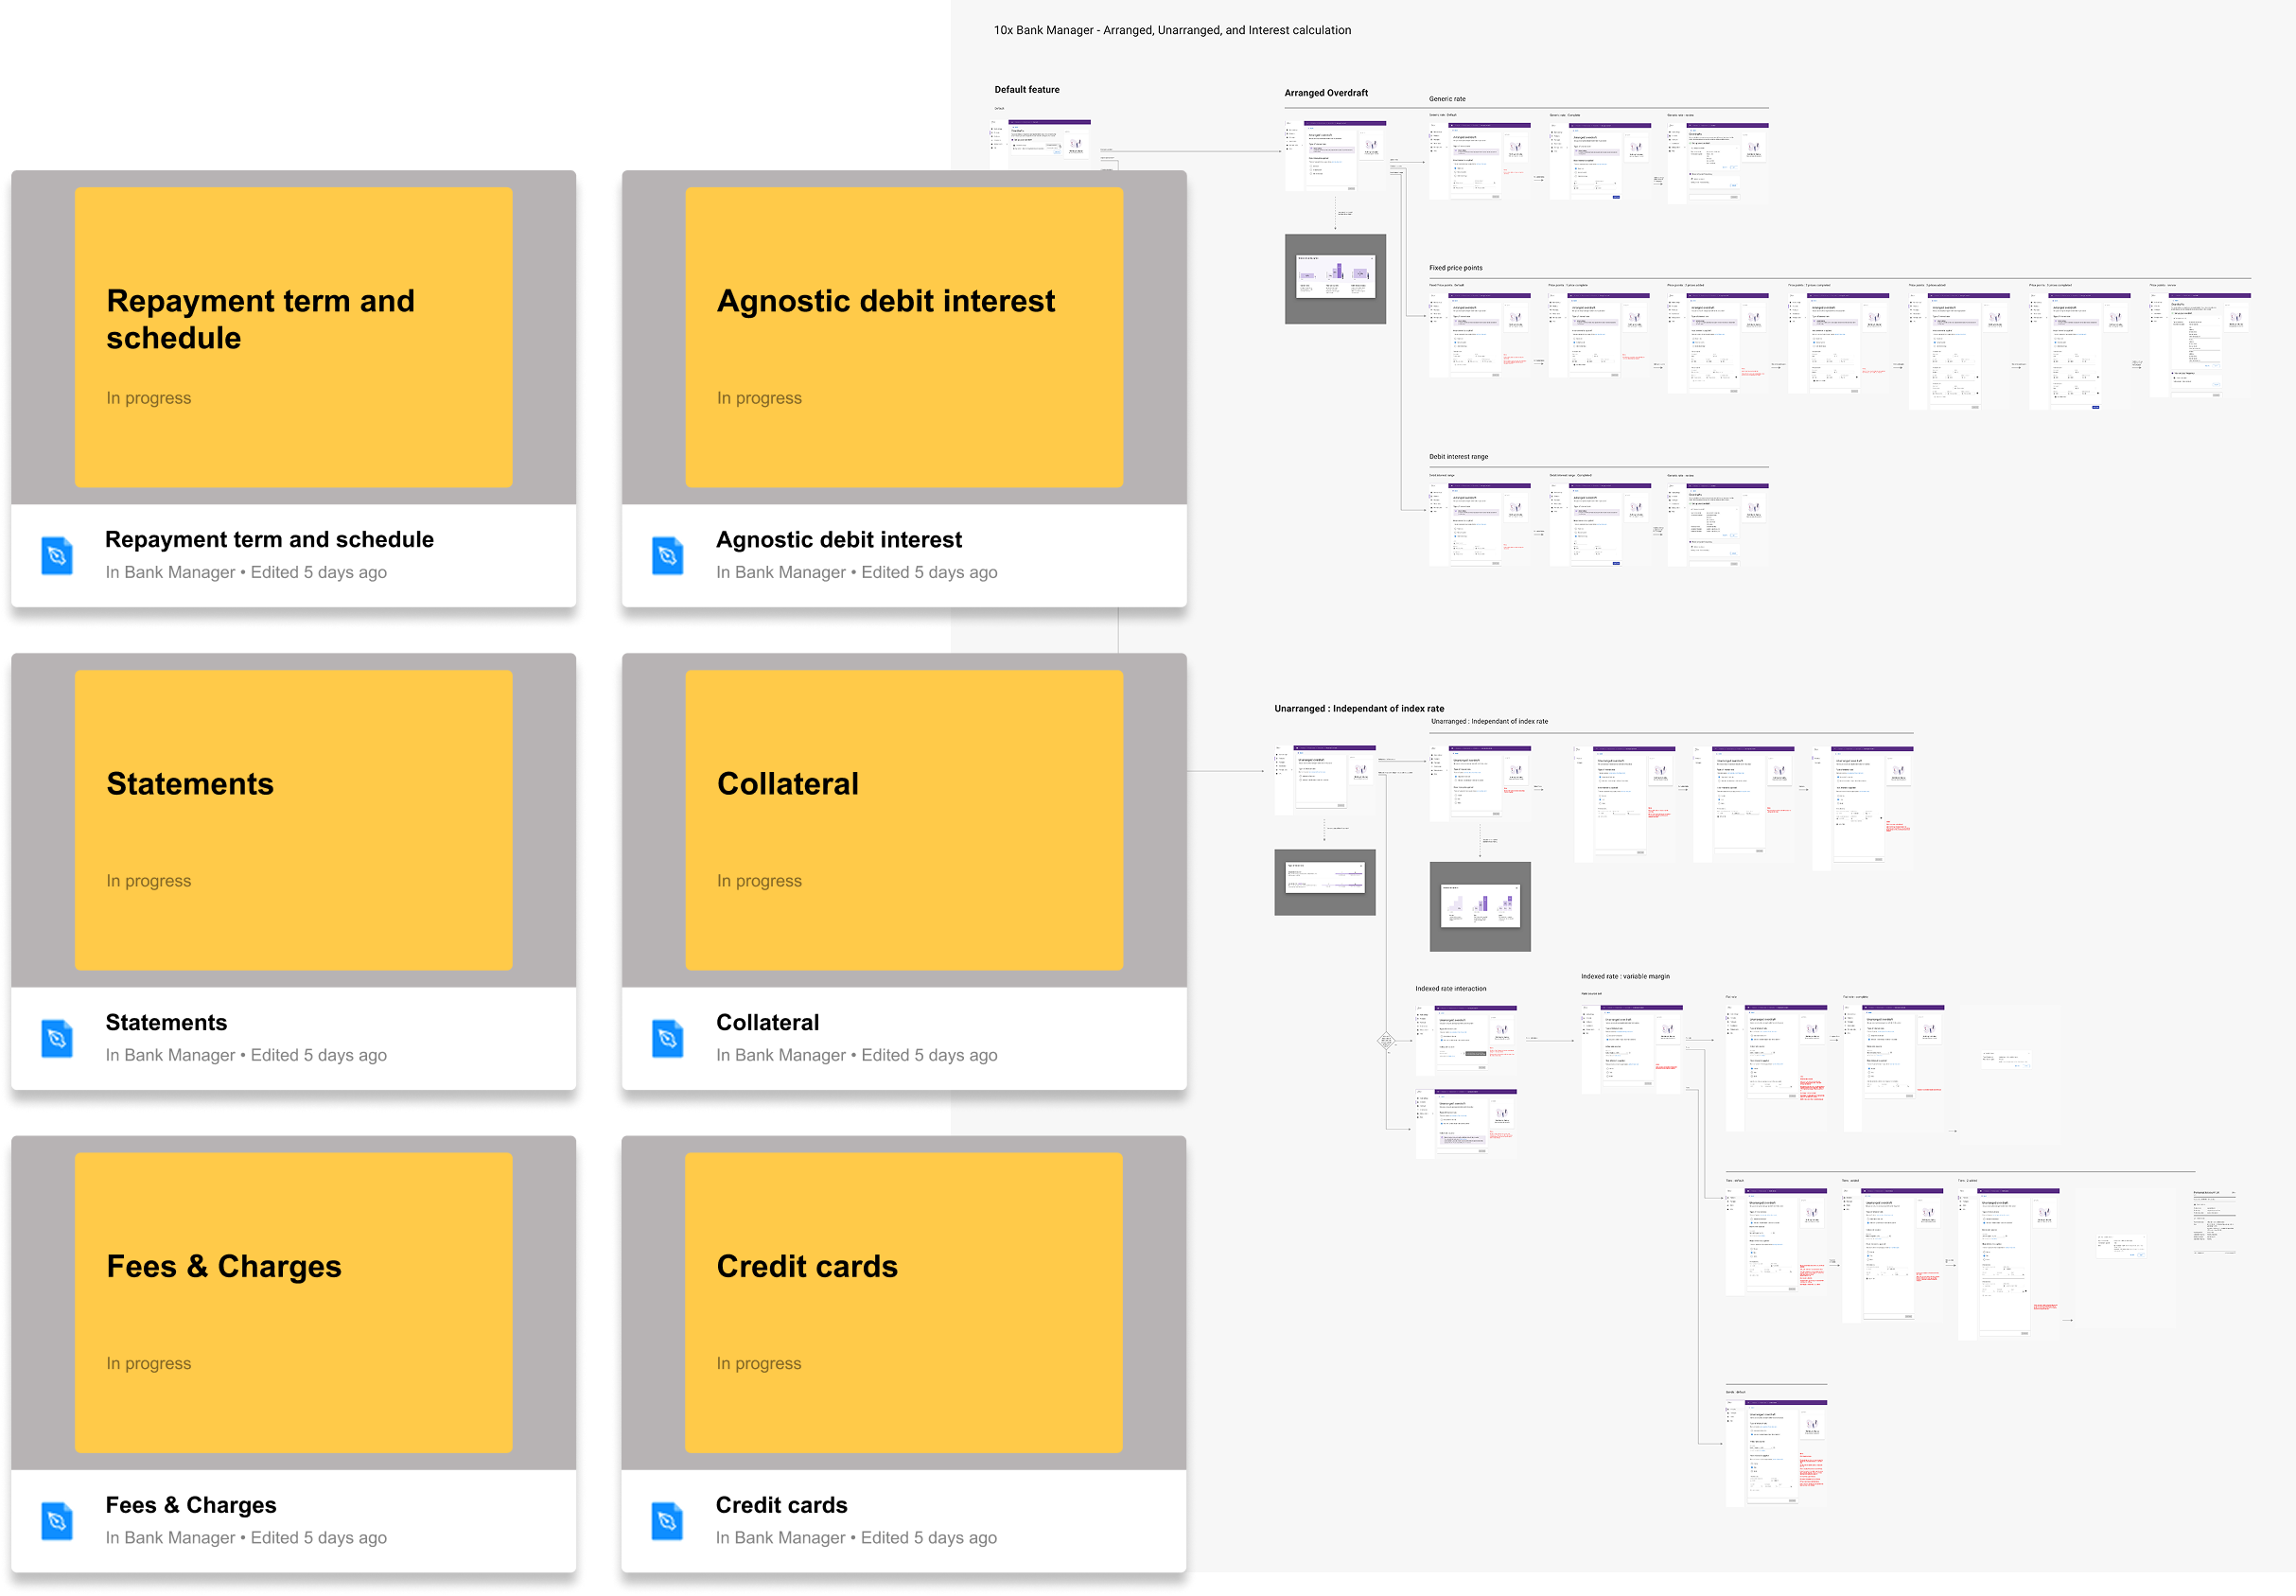Image resolution: width=2296 pixels, height=1596 pixels.
Task: Open the Fees & Charges cover thumbnail
Action: (x=293, y=1302)
